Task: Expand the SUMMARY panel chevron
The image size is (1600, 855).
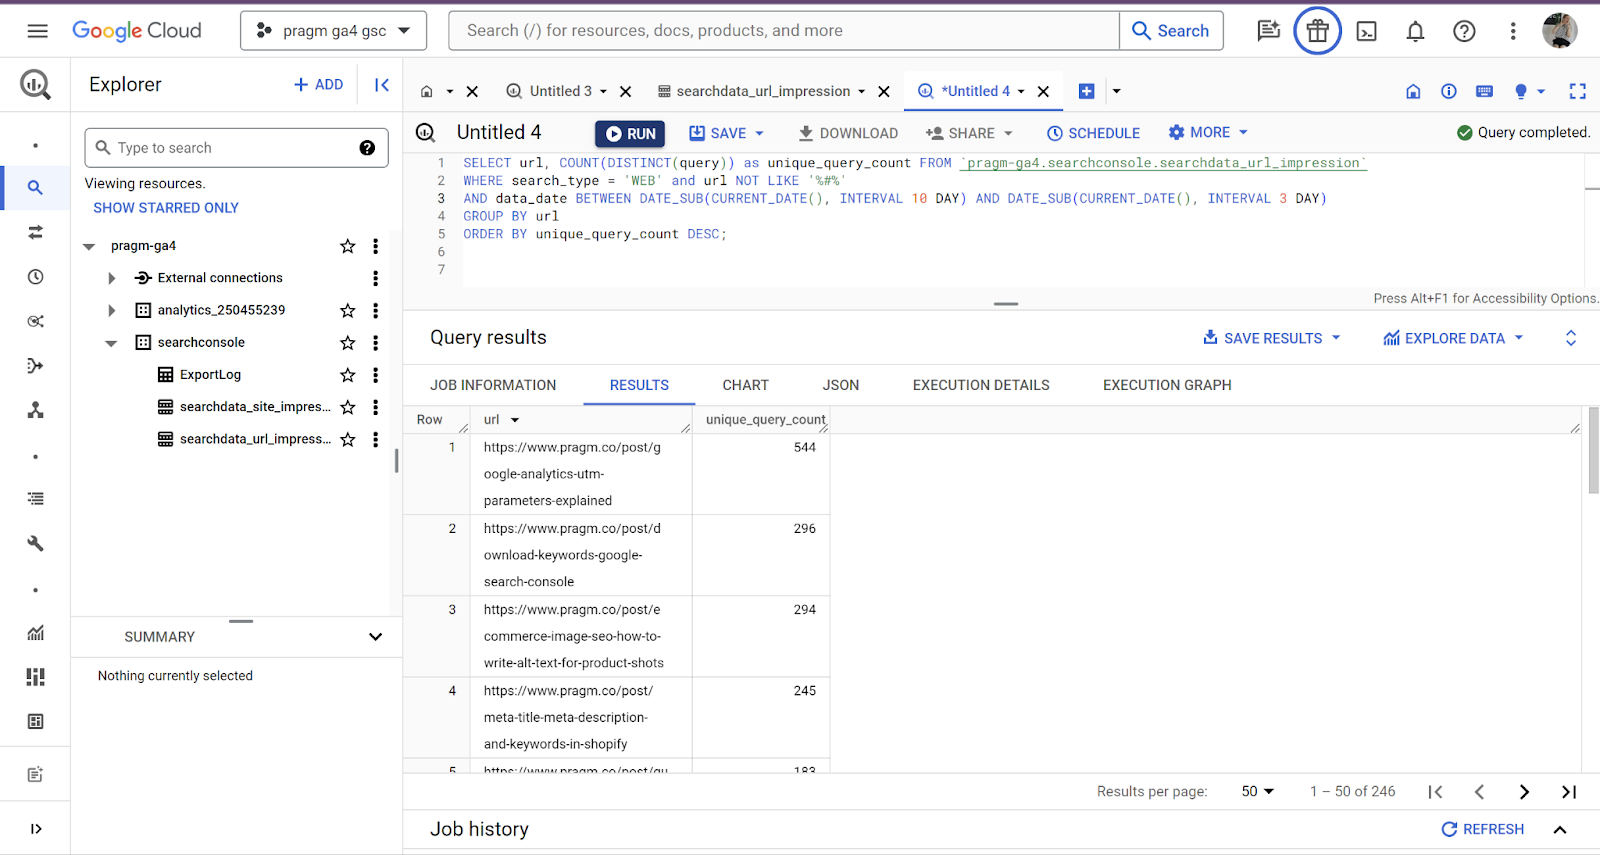Action: coord(375,637)
